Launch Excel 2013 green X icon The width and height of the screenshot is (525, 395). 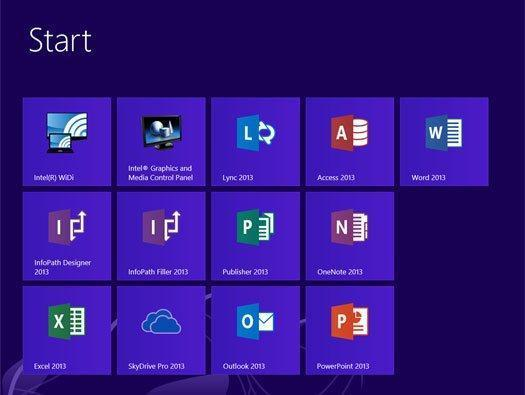point(67,321)
